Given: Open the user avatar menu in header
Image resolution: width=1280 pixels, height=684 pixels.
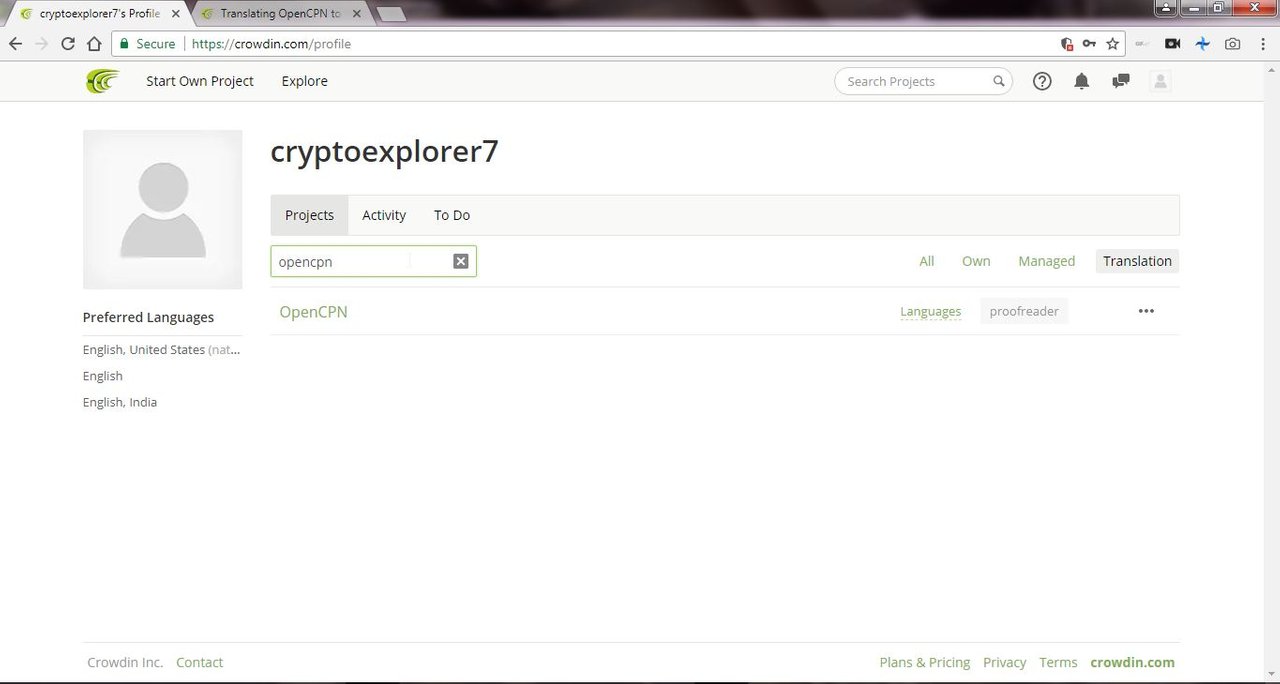Looking at the screenshot, I should [1160, 81].
